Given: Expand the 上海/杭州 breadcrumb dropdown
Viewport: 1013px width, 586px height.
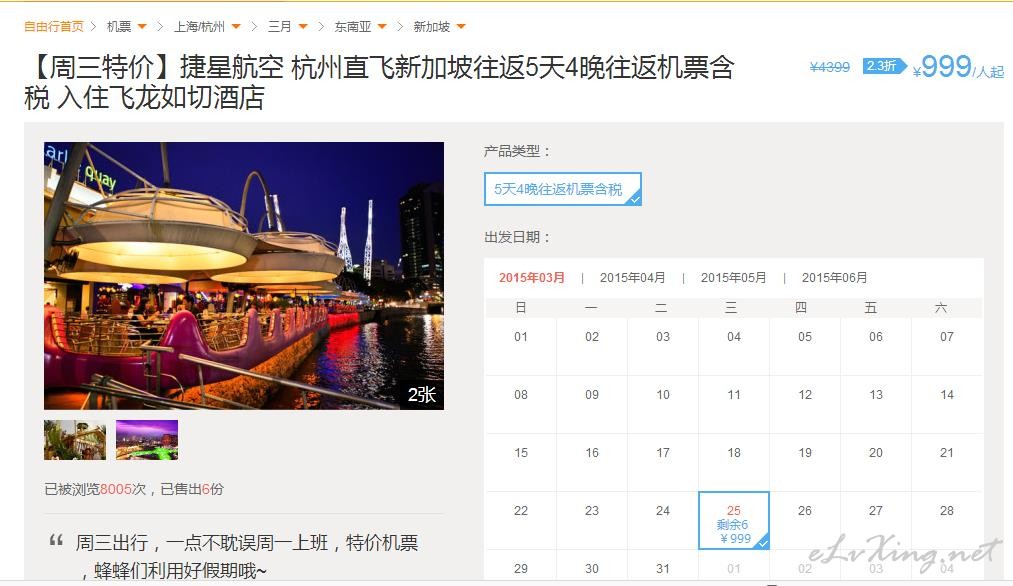Looking at the screenshot, I should (236, 27).
